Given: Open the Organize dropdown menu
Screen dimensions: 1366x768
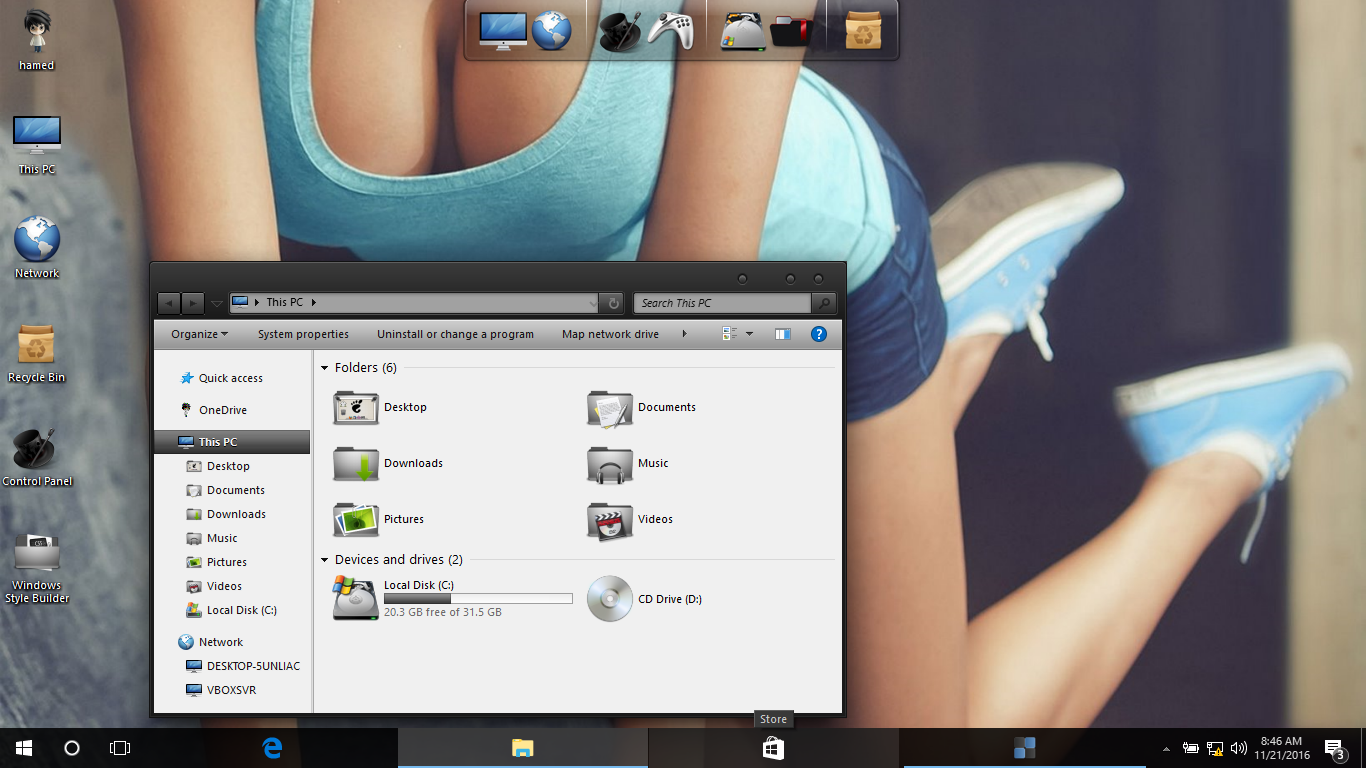Looking at the screenshot, I should click(x=199, y=334).
